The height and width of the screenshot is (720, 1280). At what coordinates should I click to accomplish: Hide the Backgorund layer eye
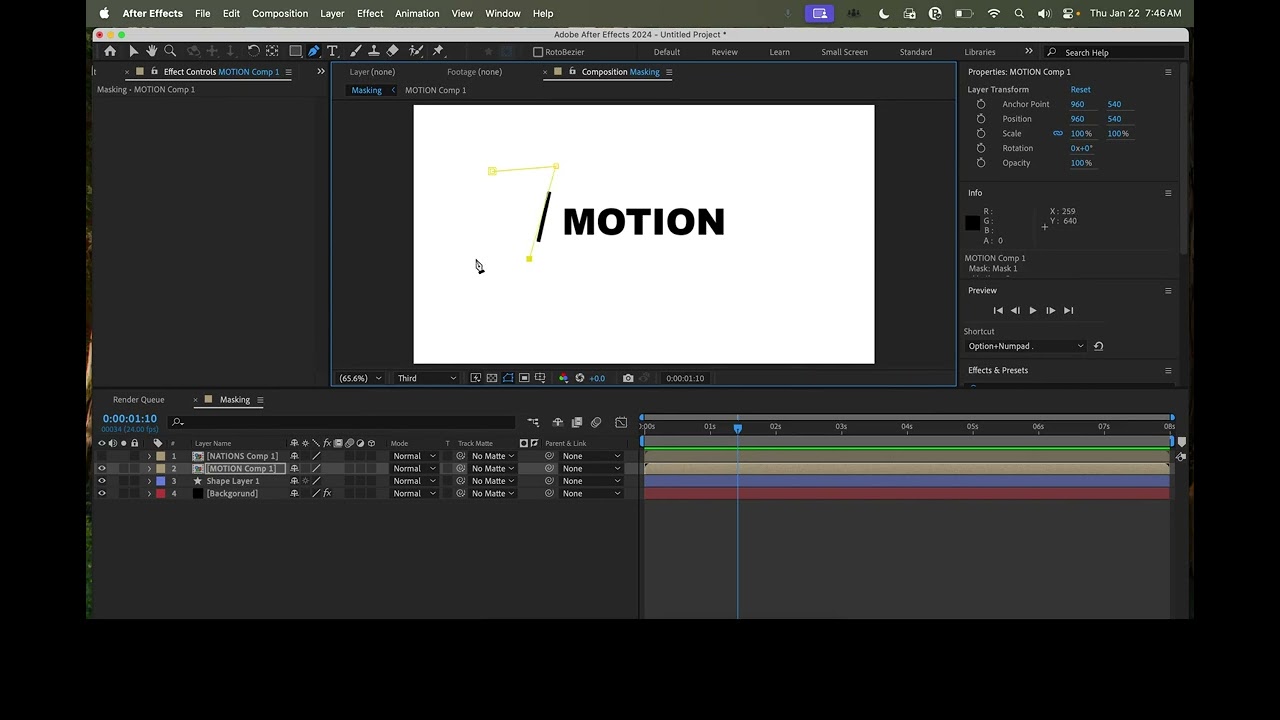tap(101, 493)
